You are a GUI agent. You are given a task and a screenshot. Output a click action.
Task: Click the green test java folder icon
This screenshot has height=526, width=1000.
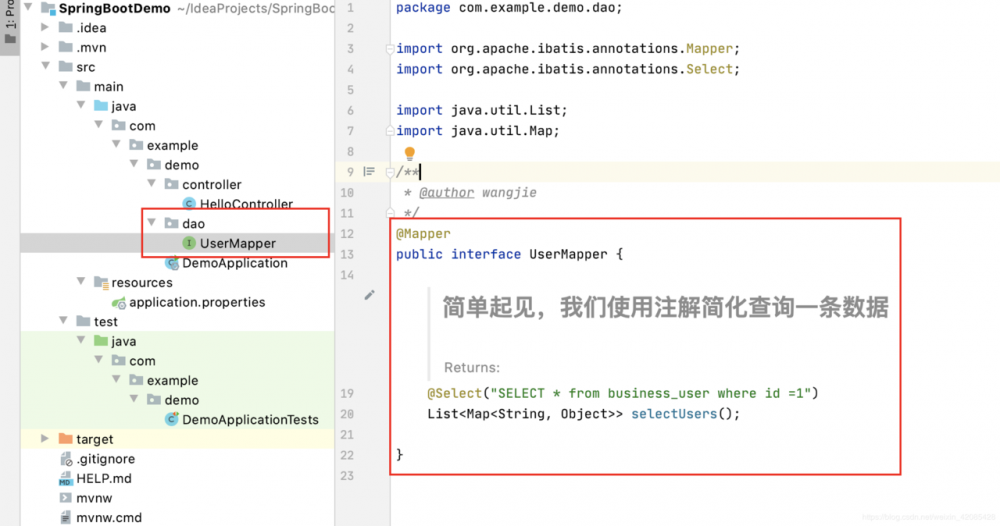pos(101,341)
